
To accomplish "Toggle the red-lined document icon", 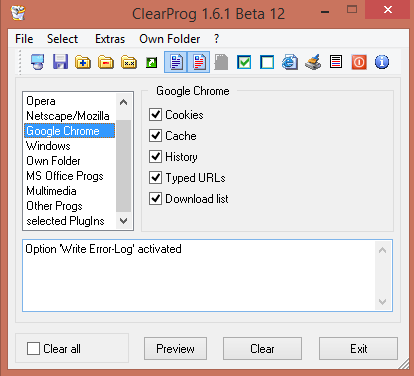I will (199, 62).
